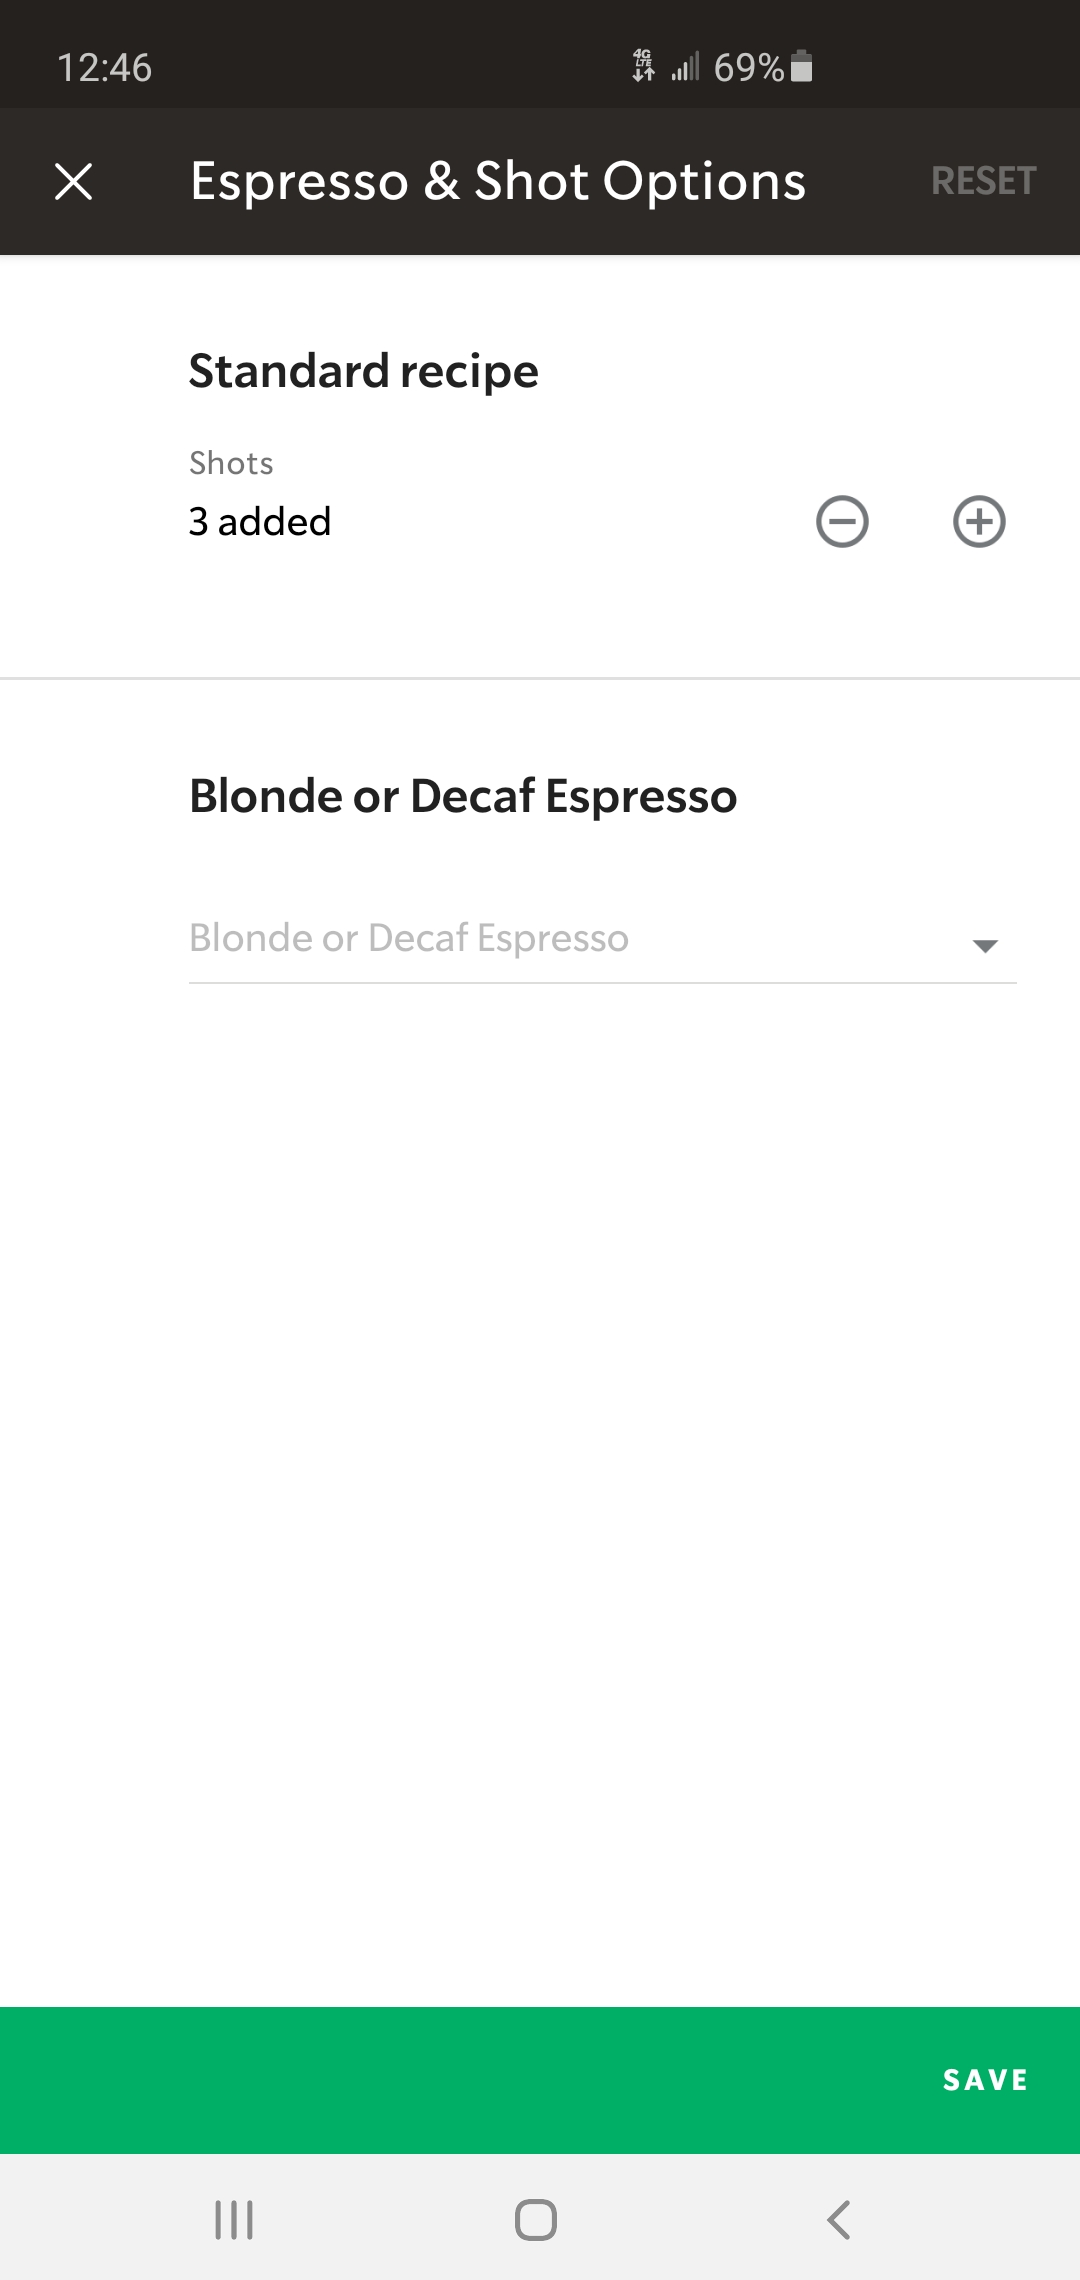Tap the Android back arrow

(839, 2220)
